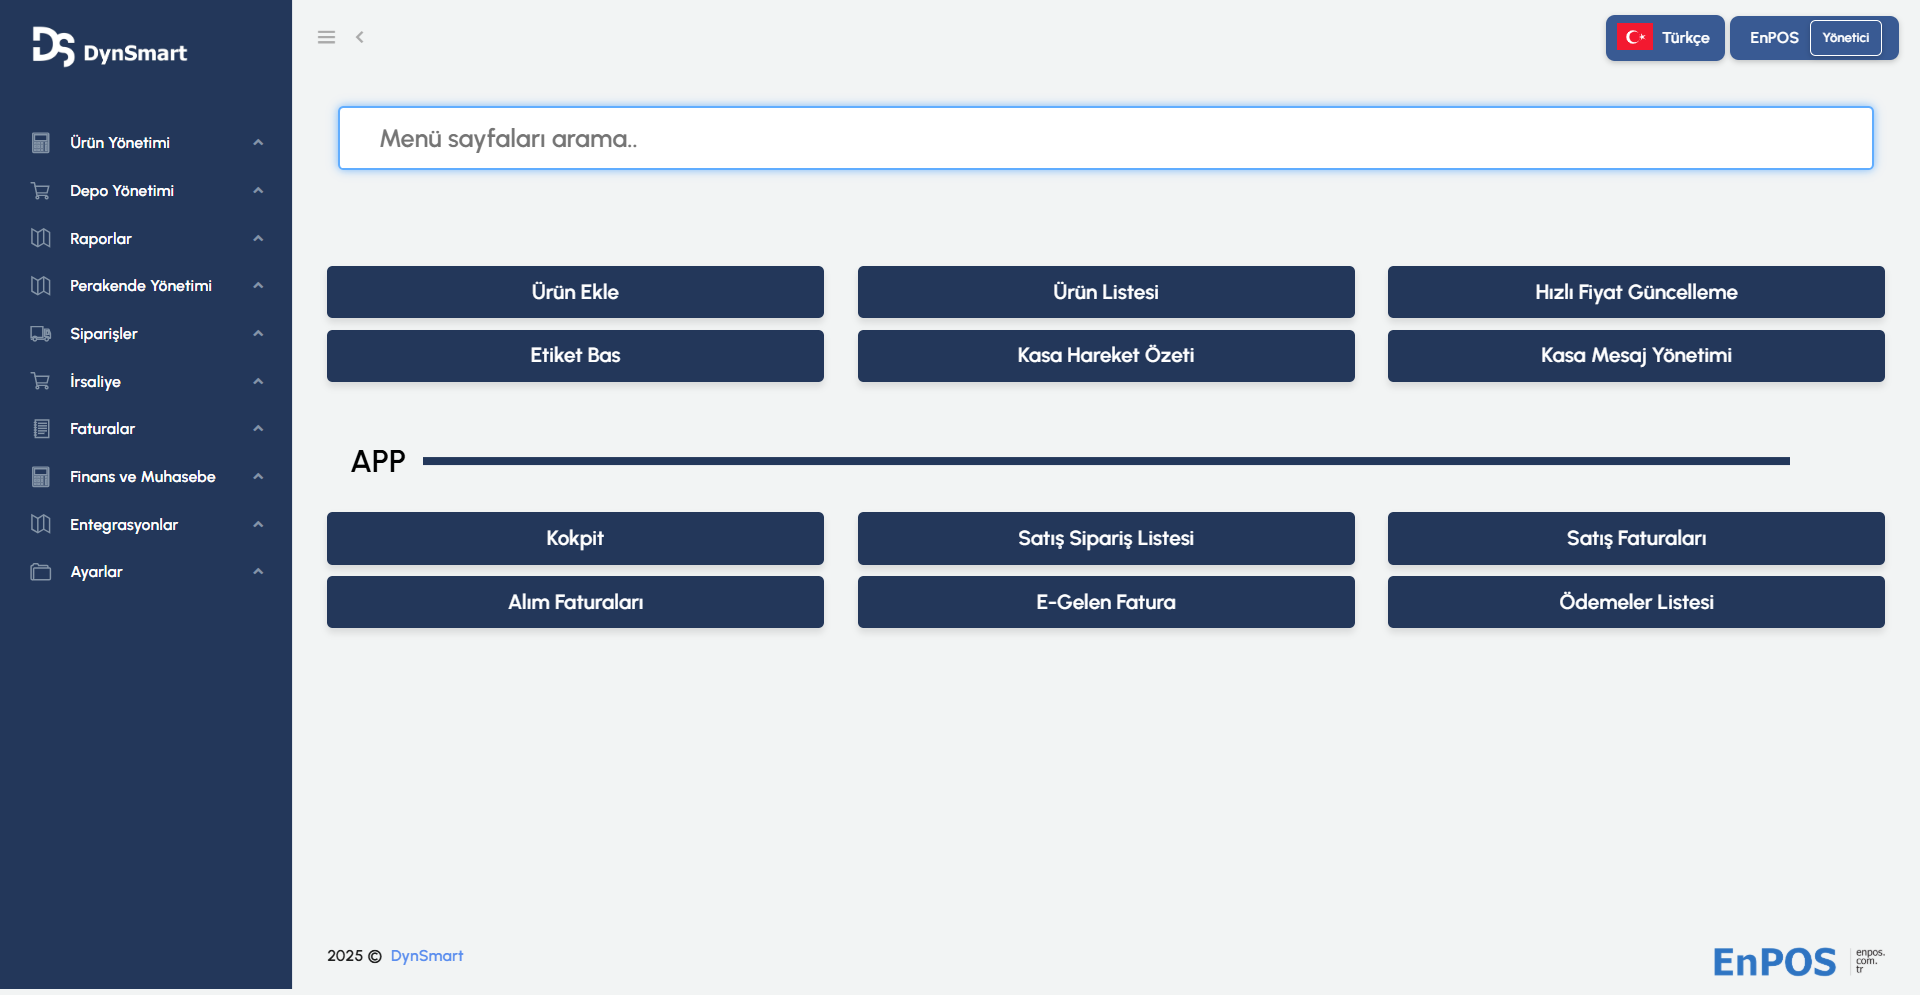Click the Turkish flag icon
This screenshot has width=1920, height=995.
point(1635,38)
